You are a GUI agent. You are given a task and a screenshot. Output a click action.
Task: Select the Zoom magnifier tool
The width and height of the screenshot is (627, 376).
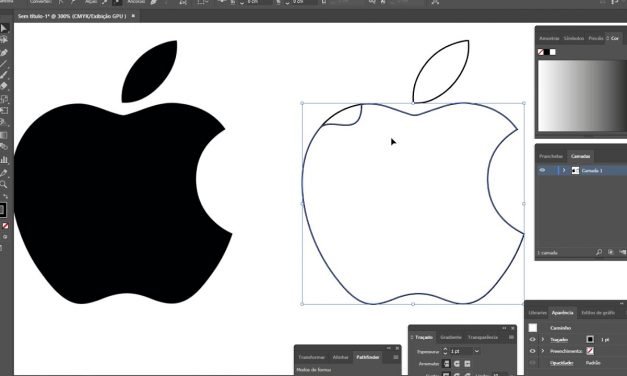[x=4, y=184]
